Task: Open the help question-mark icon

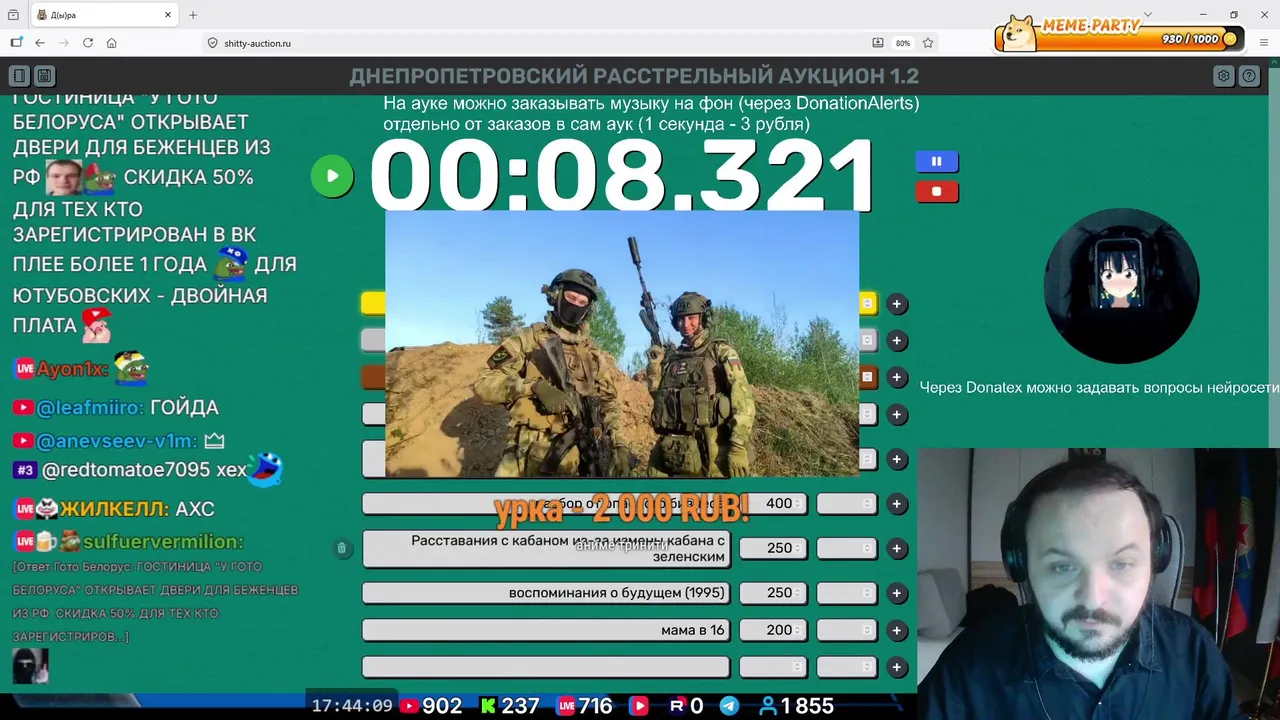Action: tap(1249, 76)
